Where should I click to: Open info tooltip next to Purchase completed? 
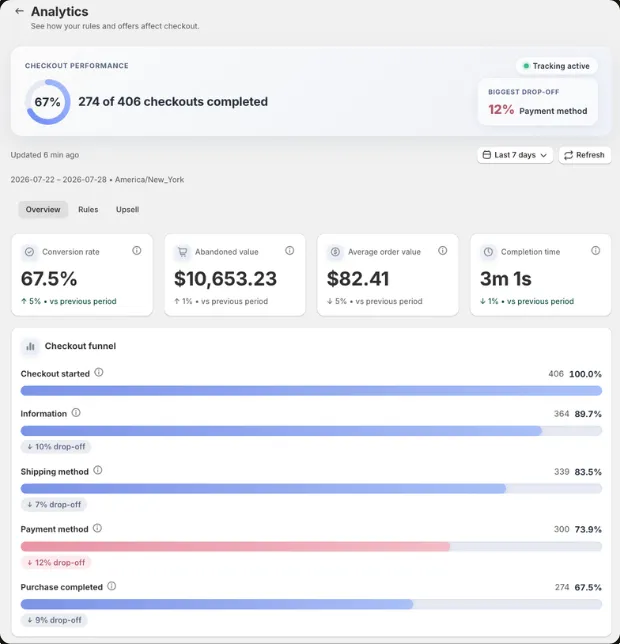(112, 586)
